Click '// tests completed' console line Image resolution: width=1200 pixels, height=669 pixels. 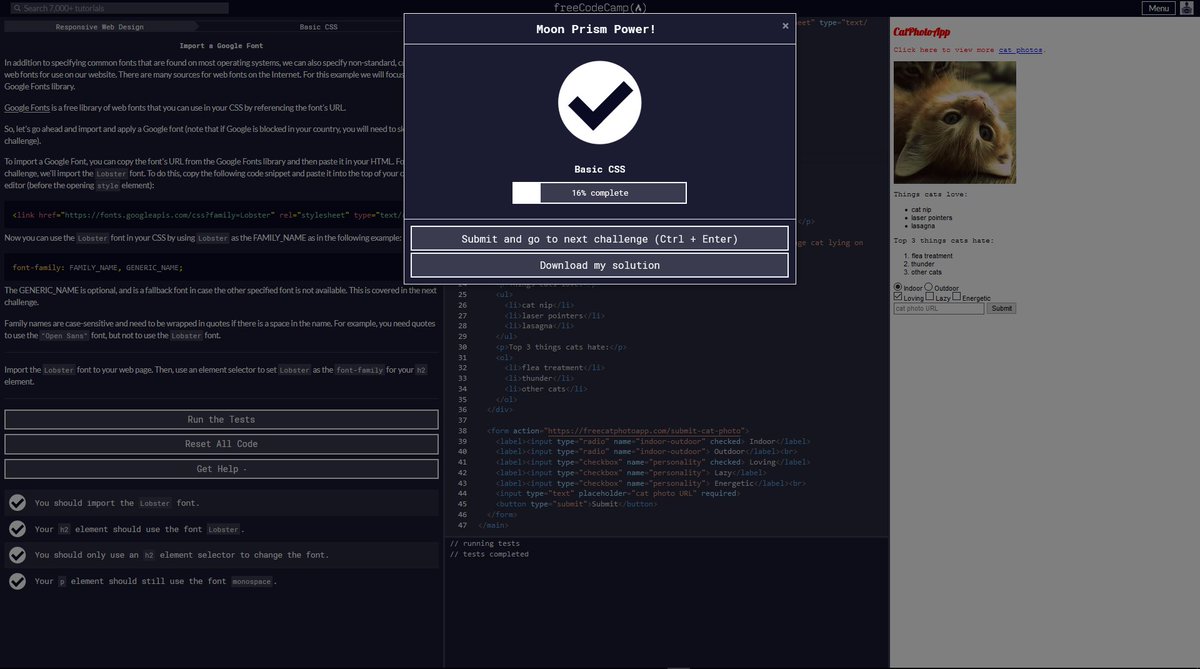[x=489, y=554]
